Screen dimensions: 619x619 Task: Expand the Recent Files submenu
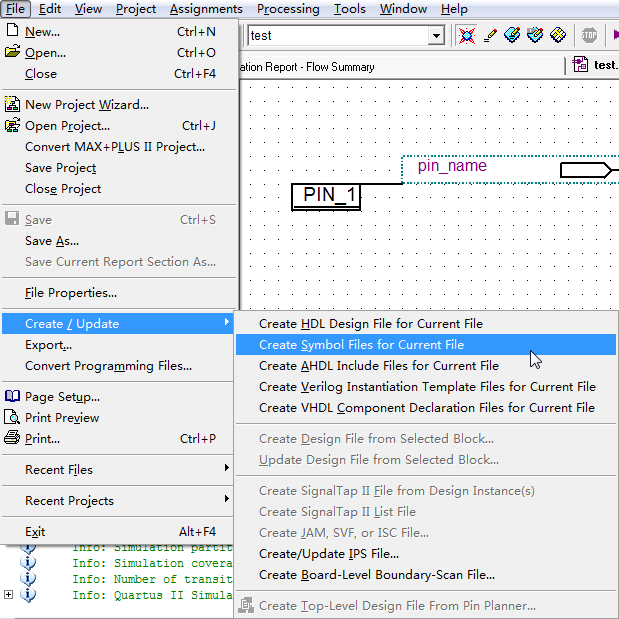point(118,470)
